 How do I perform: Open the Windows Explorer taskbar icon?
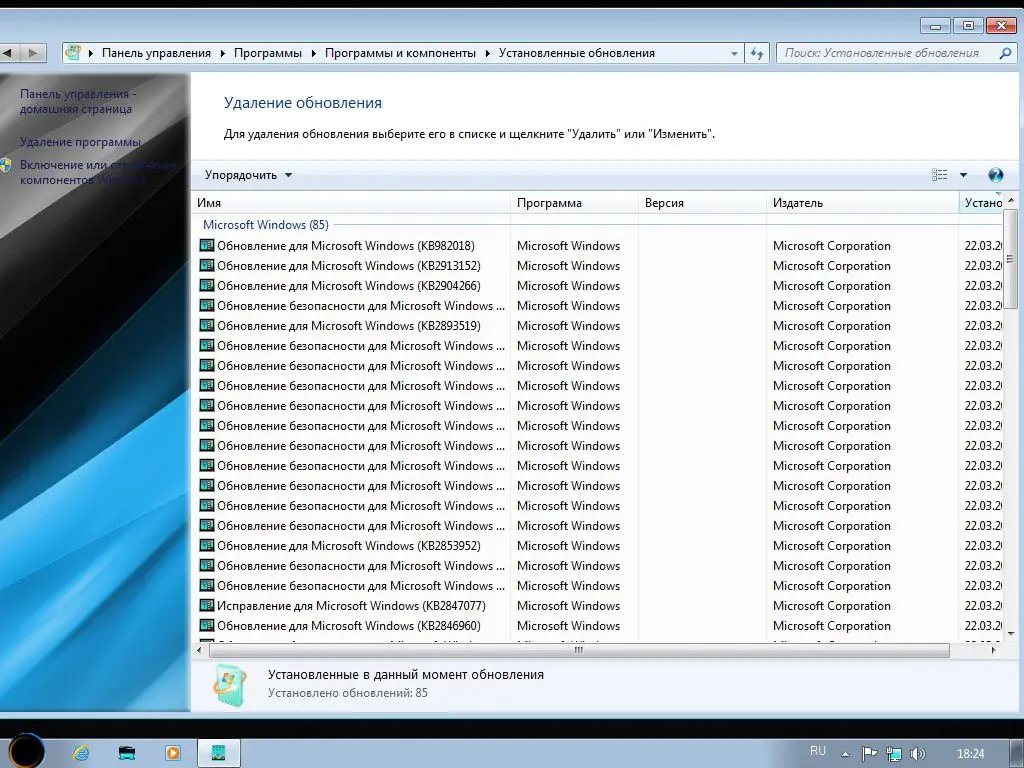pyautogui.click(x=127, y=753)
